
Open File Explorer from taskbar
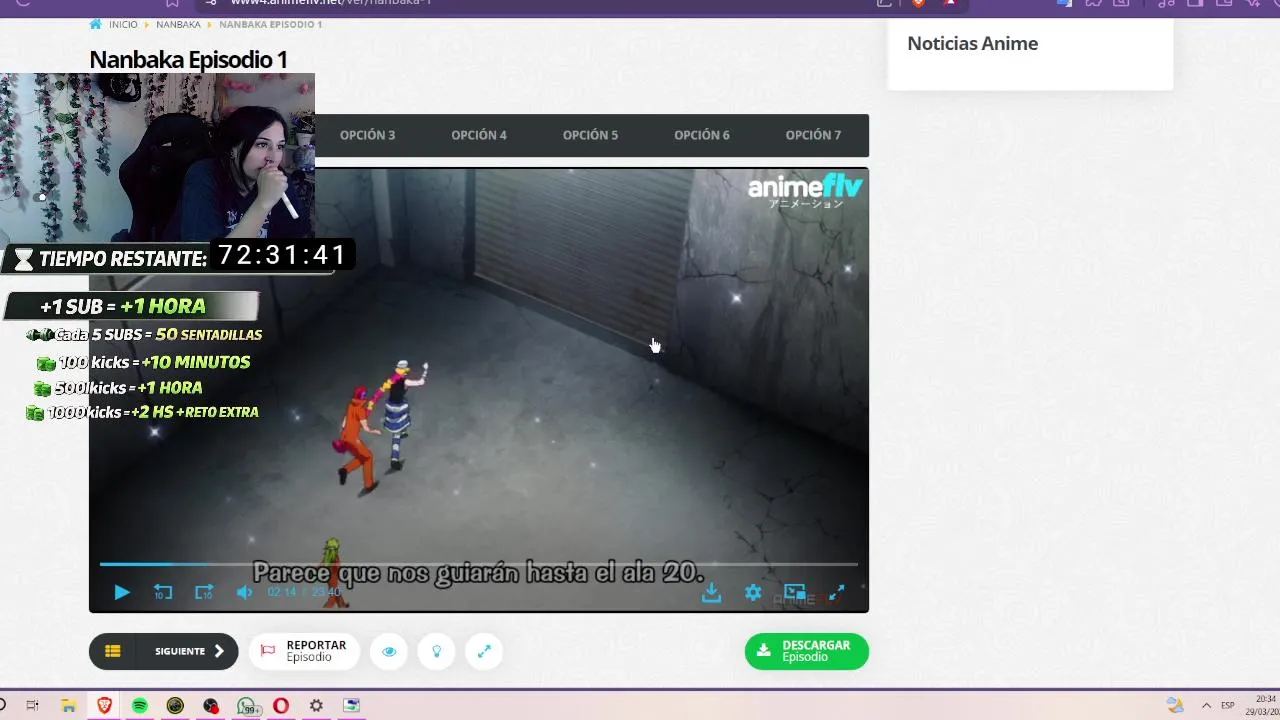coord(68,705)
